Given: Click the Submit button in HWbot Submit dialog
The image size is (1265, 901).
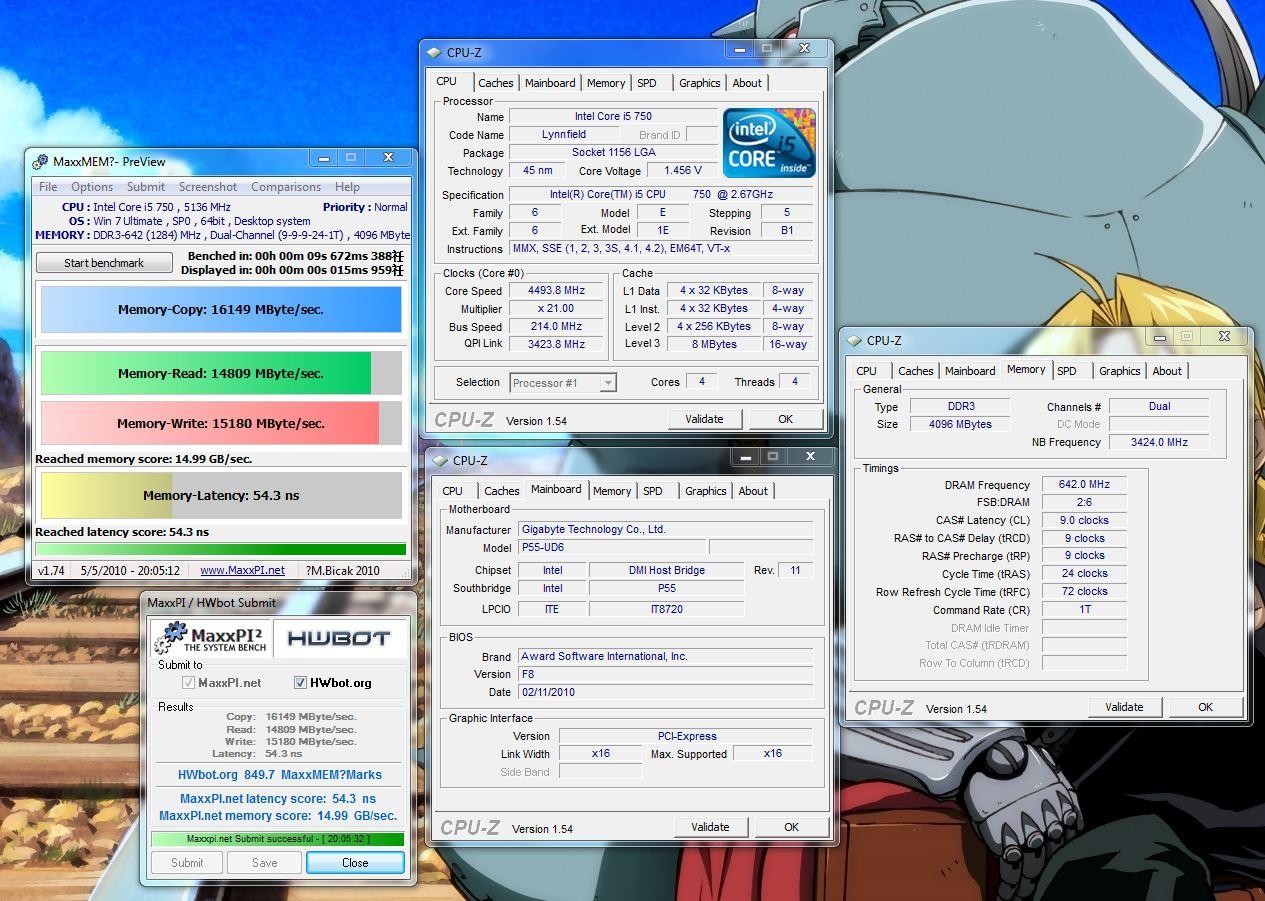Looking at the screenshot, I should (187, 863).
